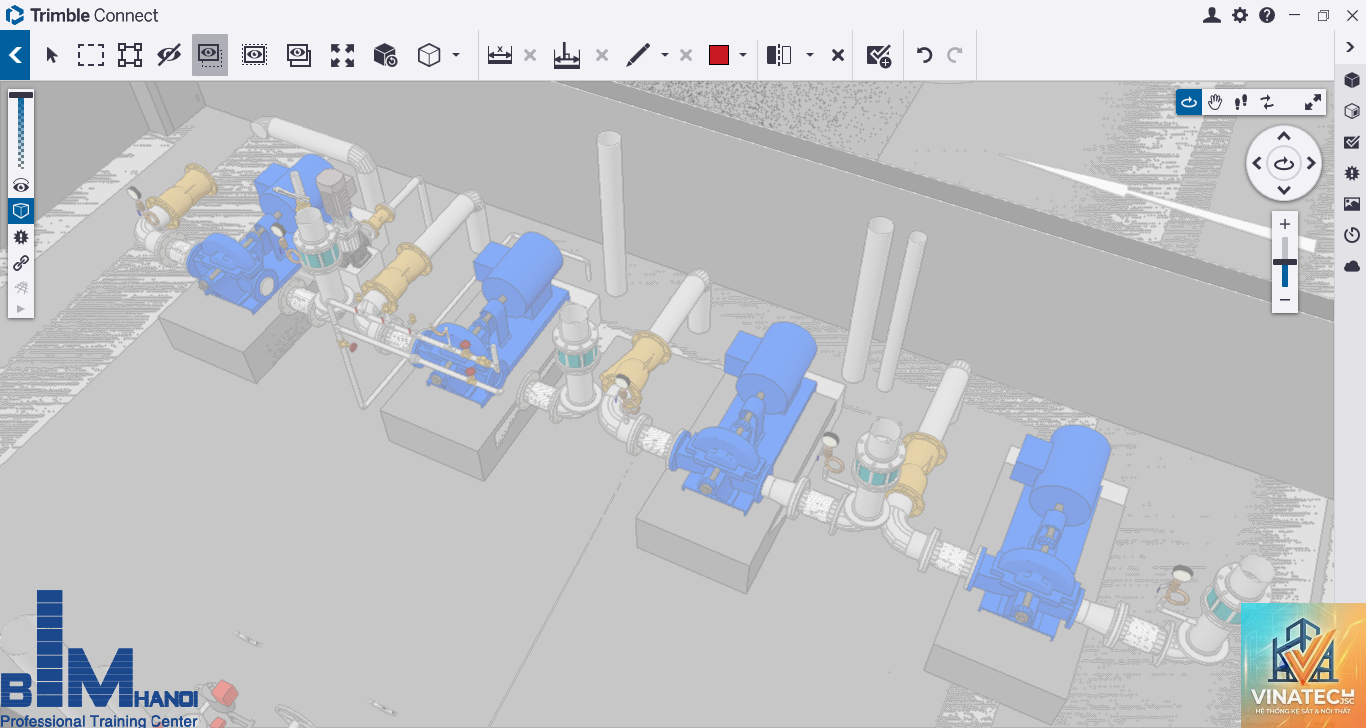The height and width of the screenshot is (728, 1366).
Task: Open ToDo checkmark panel in sidebar
Action: pyautogui.click(x=1352, y=142)
